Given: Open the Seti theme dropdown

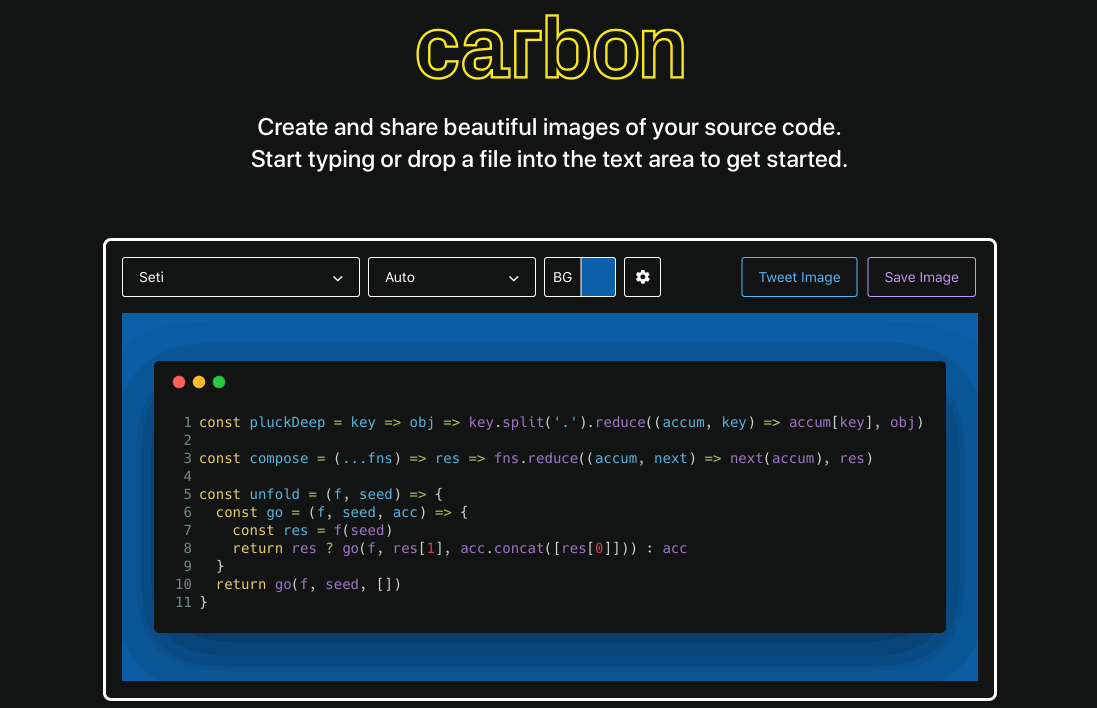Looking at the screenshot, I should point(240,277).
